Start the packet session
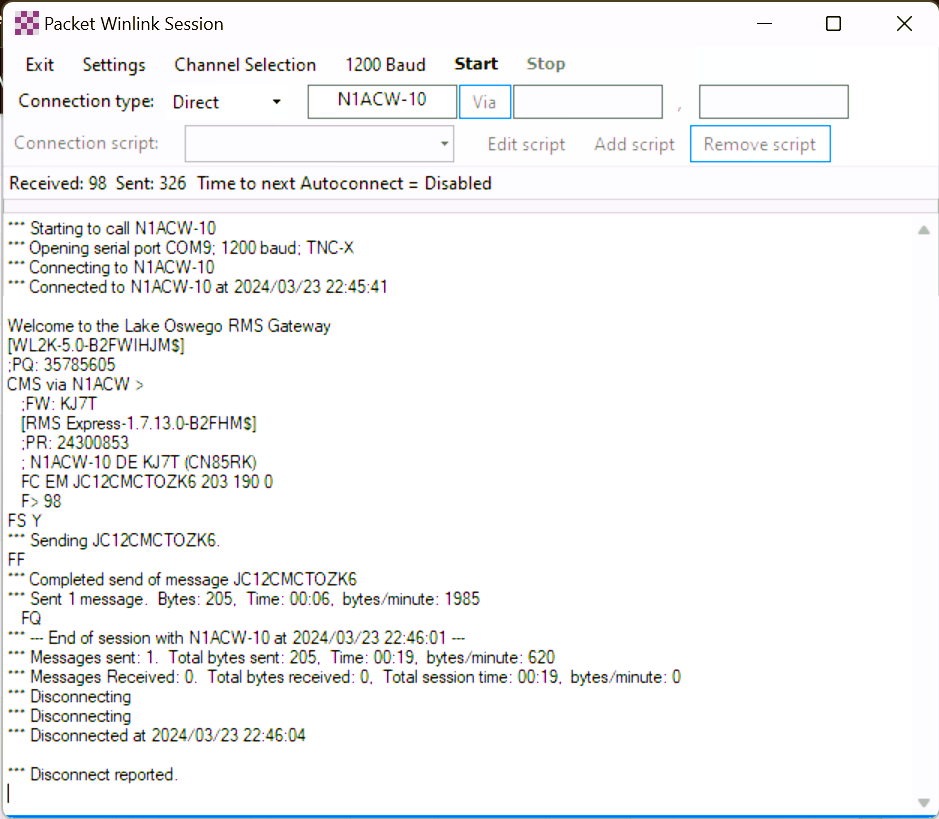This screenshot has height=819, width=939. point(476,64)
